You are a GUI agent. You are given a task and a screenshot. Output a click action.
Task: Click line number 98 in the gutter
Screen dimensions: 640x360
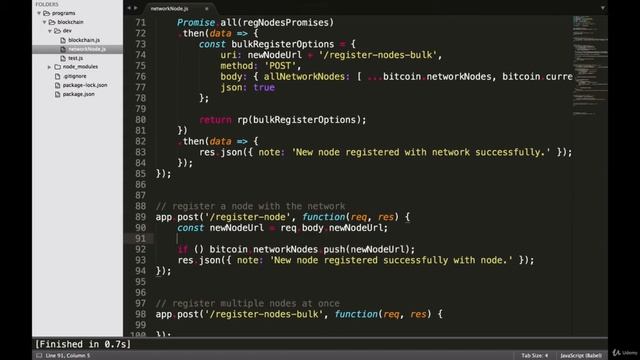click(x=140, y=314)
